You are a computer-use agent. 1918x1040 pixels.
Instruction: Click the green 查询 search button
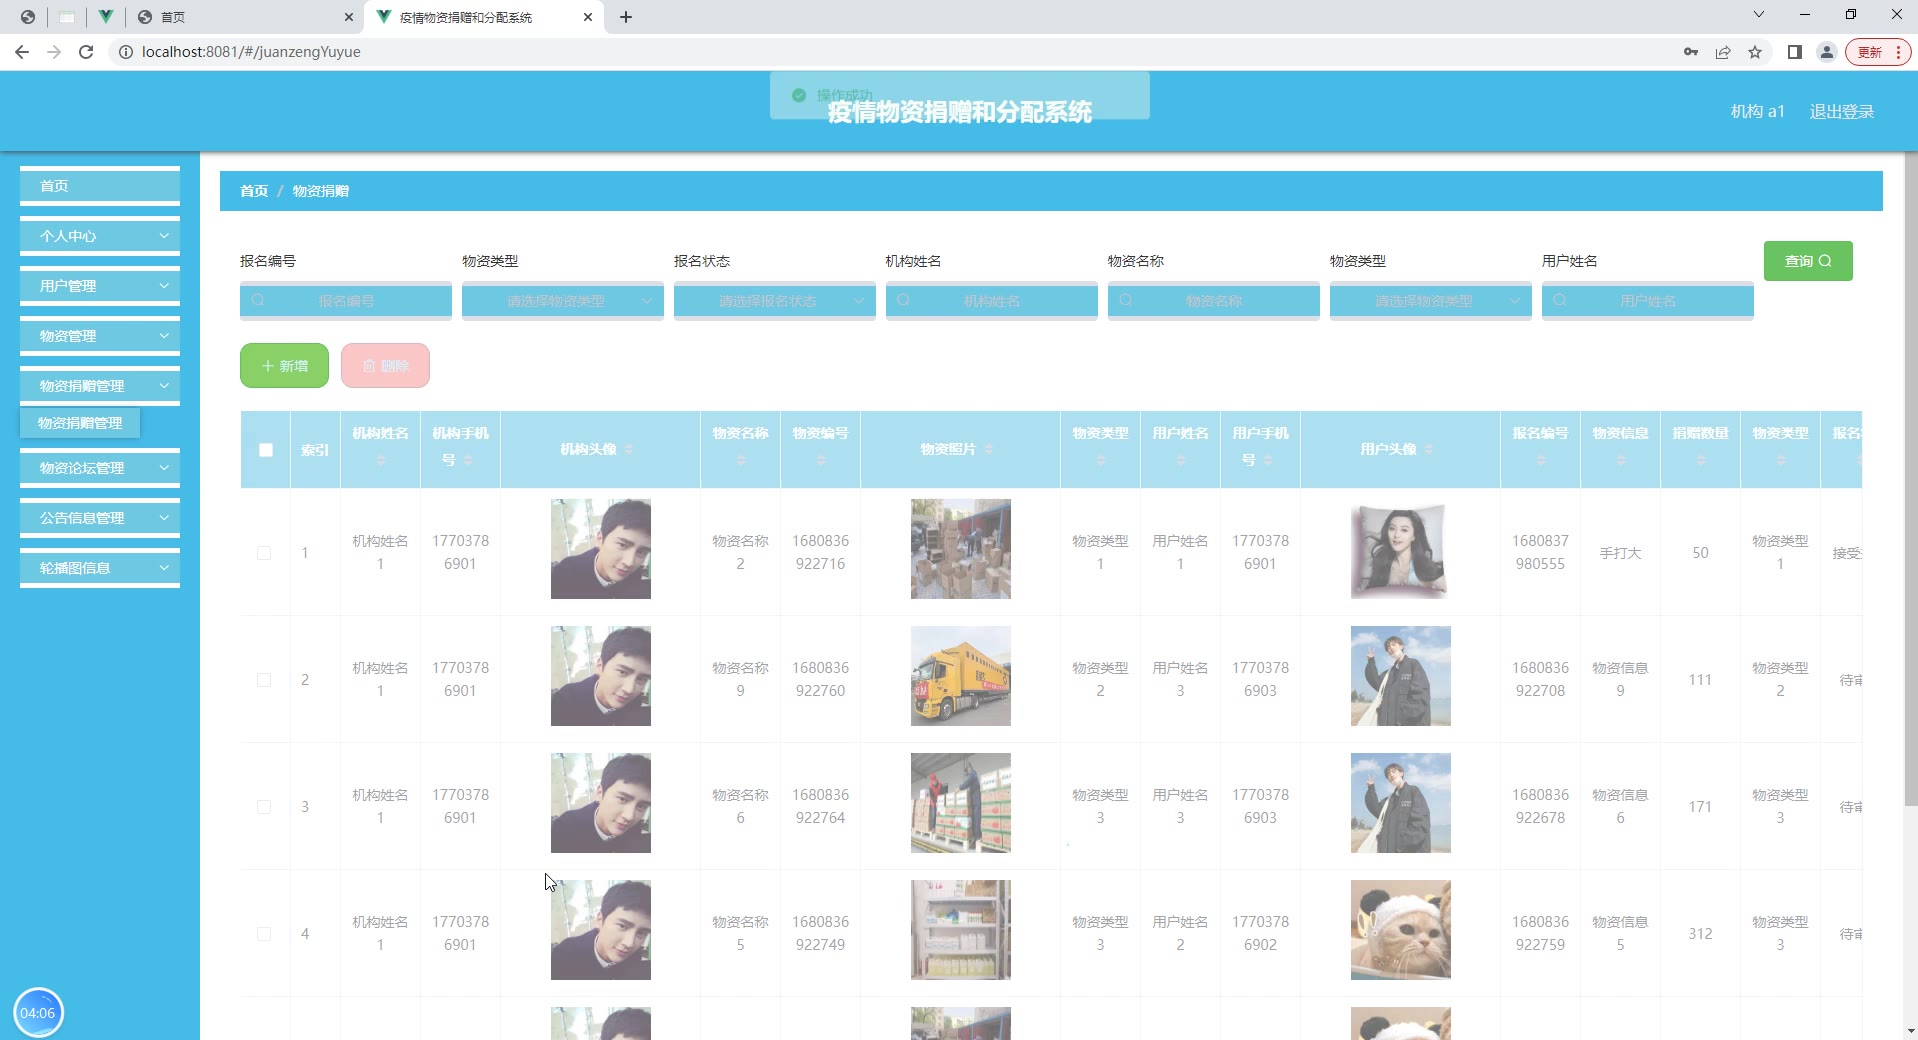[x=1808, y=261]
